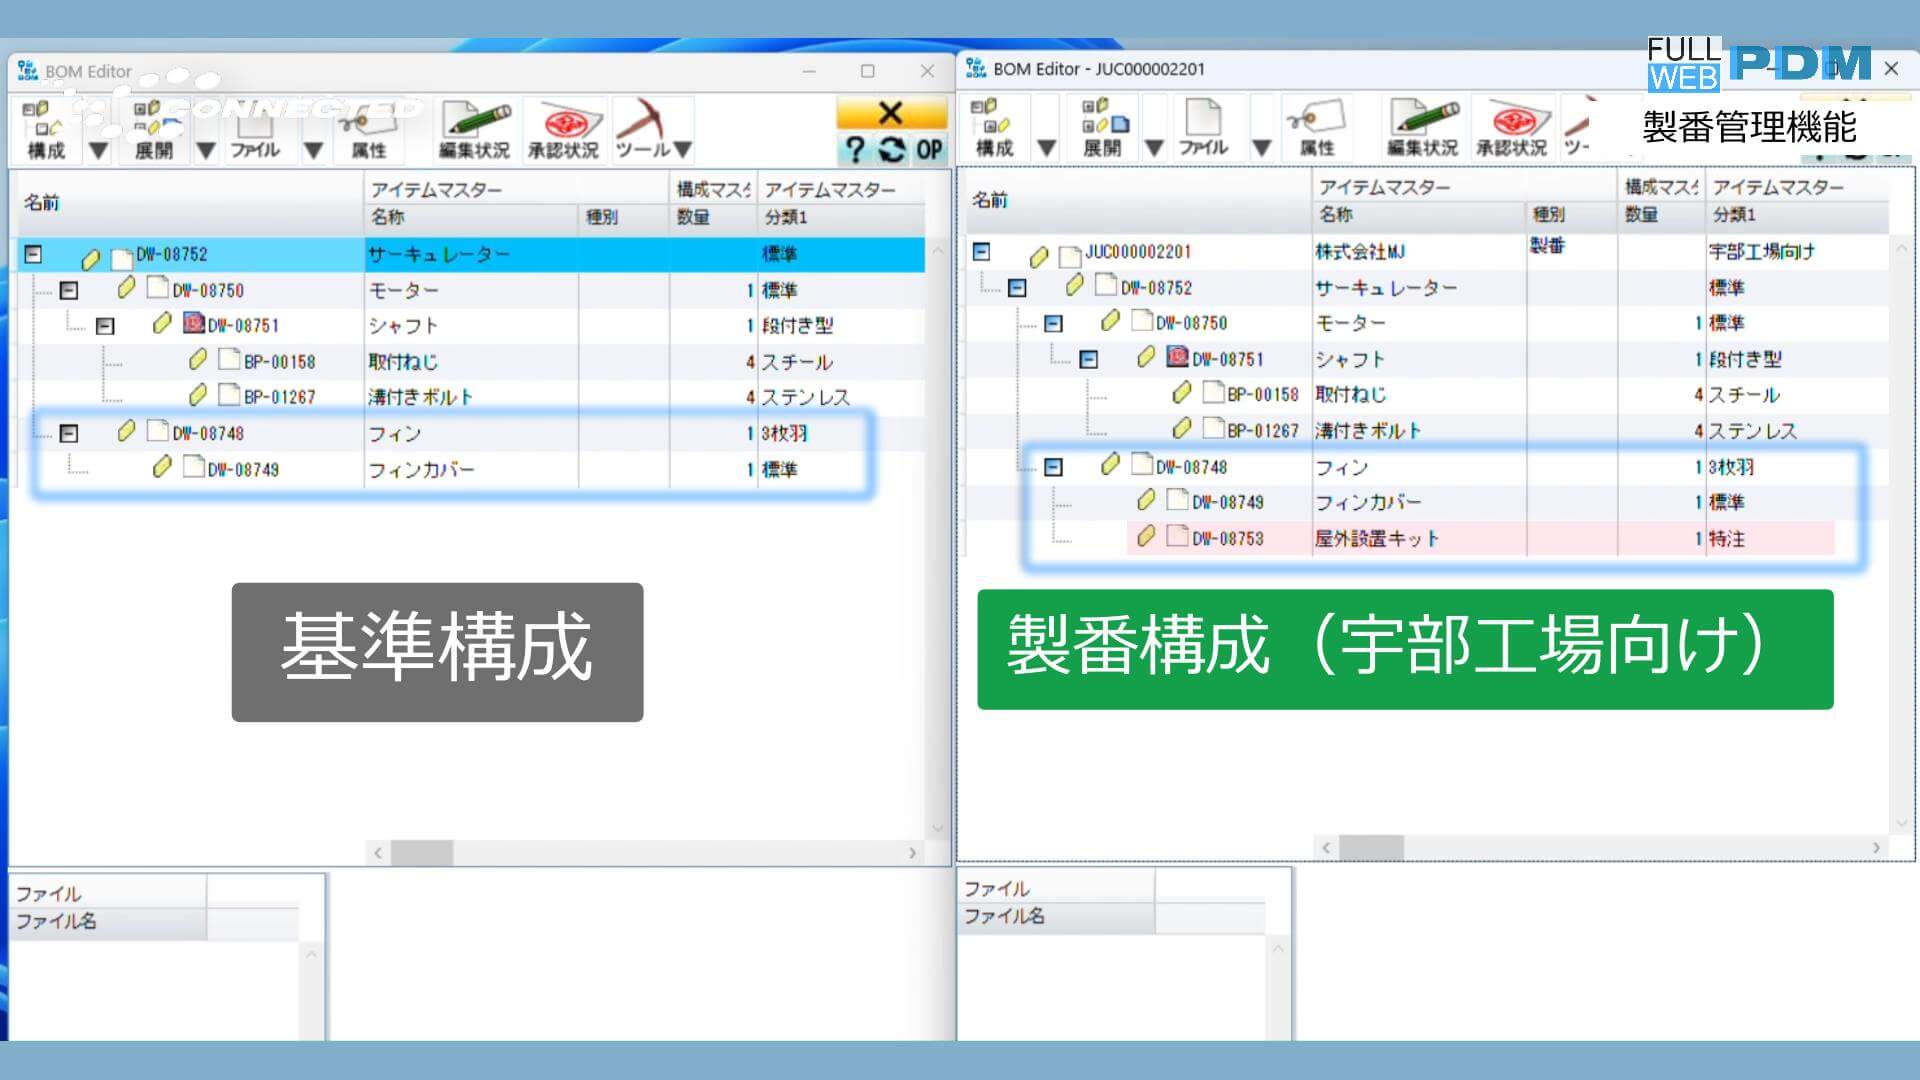Image resolution: width=1920 pixels, height=1080 pixels.
Task: Collapse the JUC000002201 root node
Action: (982, 251)
